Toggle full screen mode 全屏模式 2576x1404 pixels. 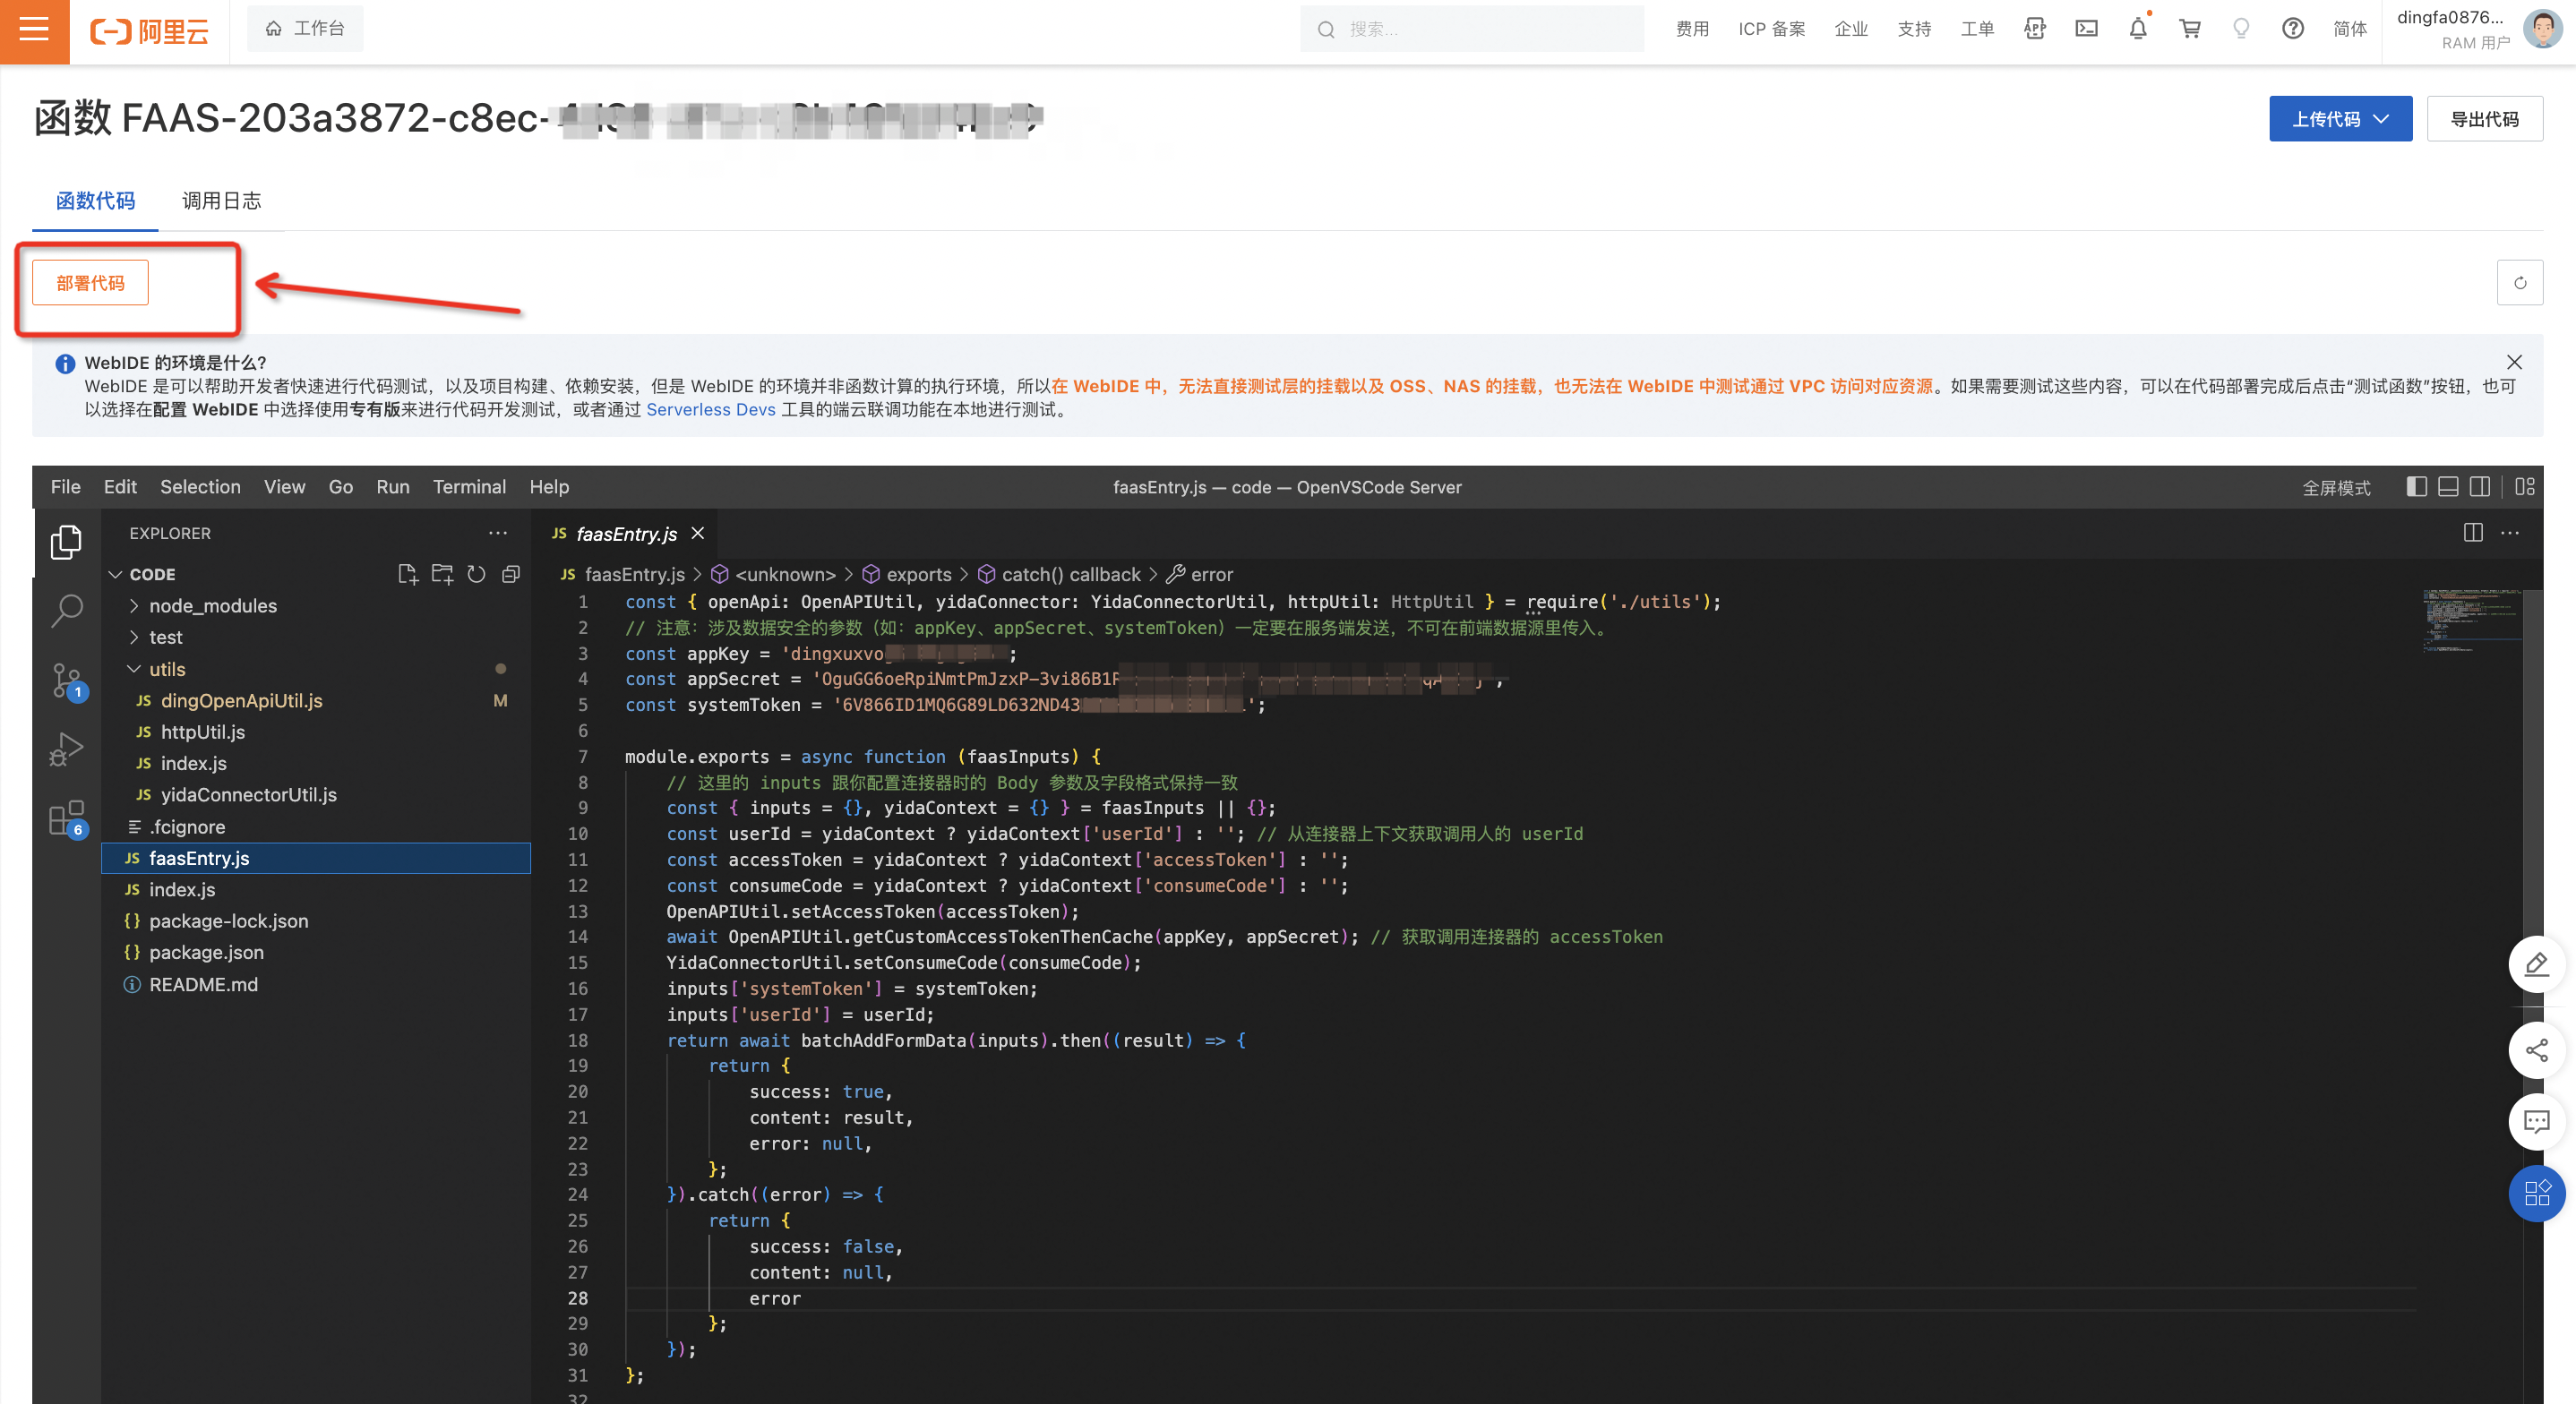click(x=2336, y=487)
